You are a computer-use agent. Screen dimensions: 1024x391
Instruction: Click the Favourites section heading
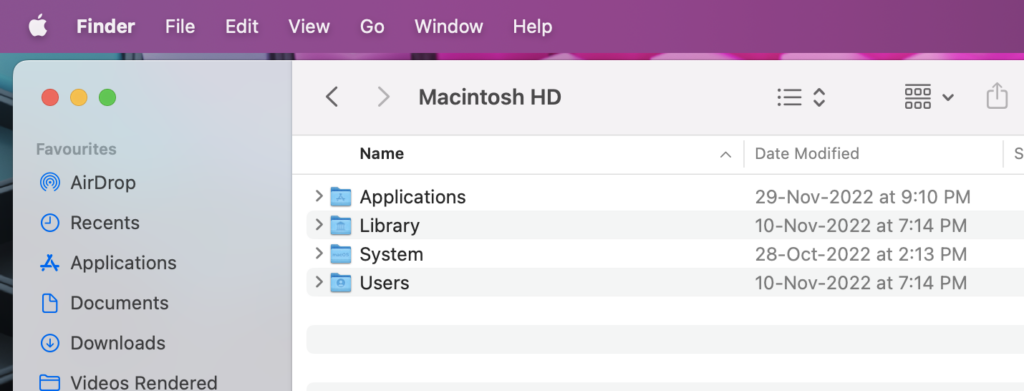coord(76,149)
